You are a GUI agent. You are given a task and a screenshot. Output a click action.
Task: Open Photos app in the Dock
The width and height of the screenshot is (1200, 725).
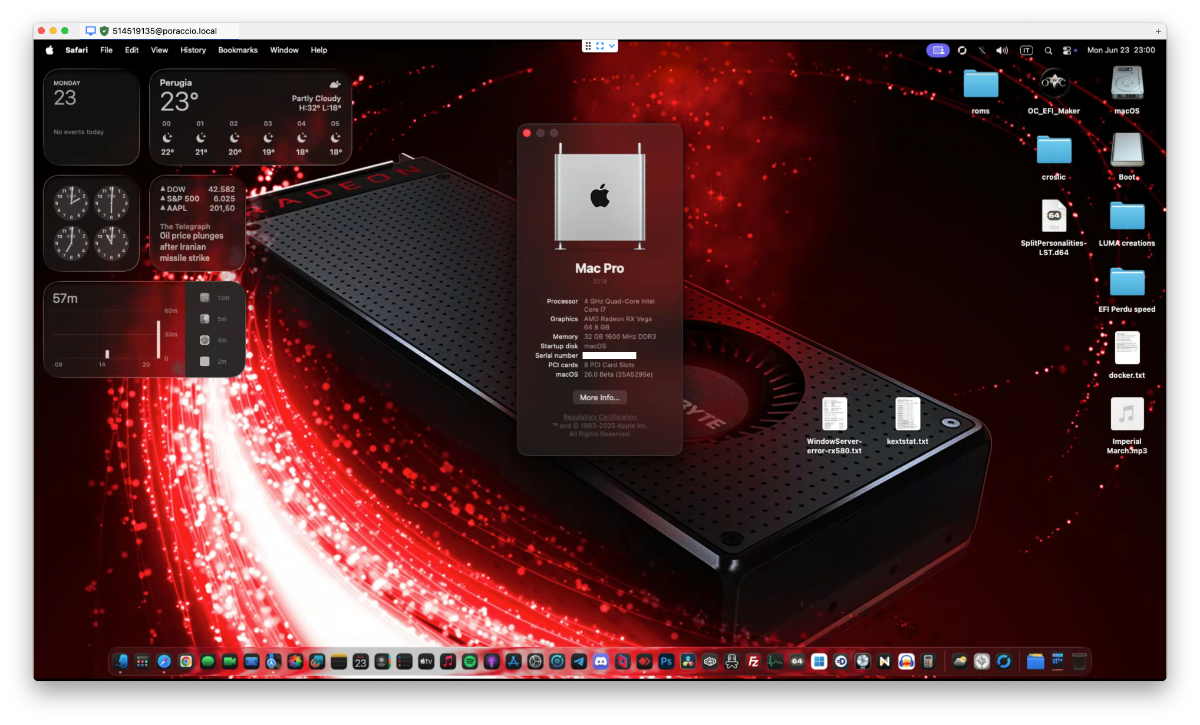[295, 661]
